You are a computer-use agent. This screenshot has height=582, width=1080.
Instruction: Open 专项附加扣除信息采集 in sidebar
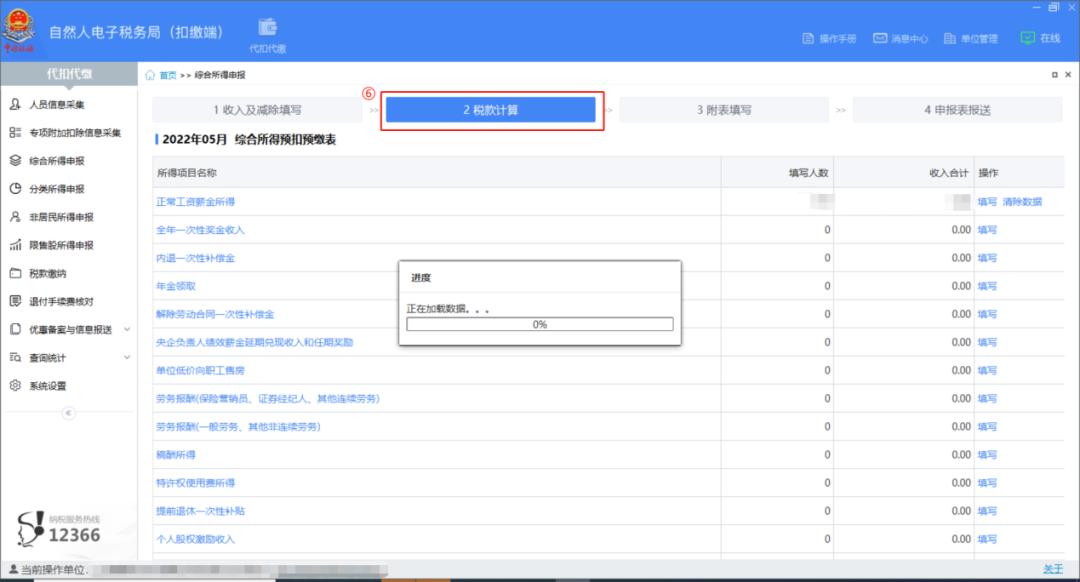(x=74, y=133)
